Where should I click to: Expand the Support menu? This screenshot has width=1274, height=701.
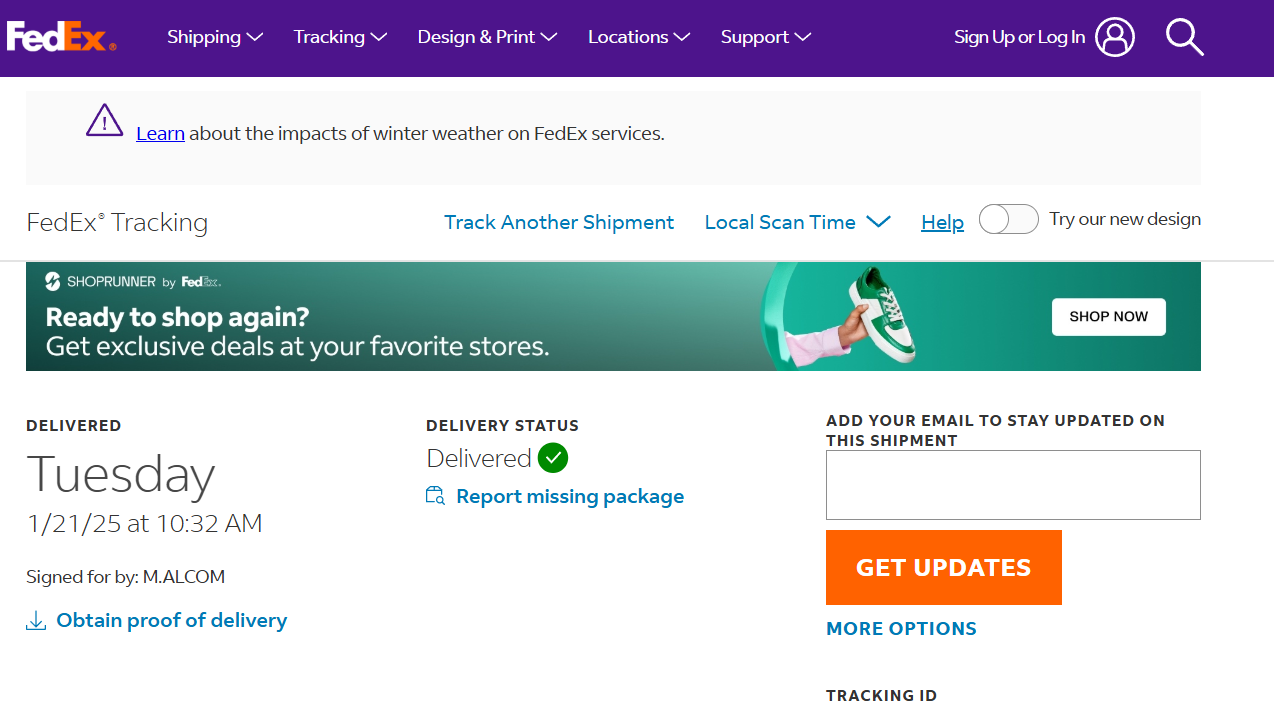point(766,37)
